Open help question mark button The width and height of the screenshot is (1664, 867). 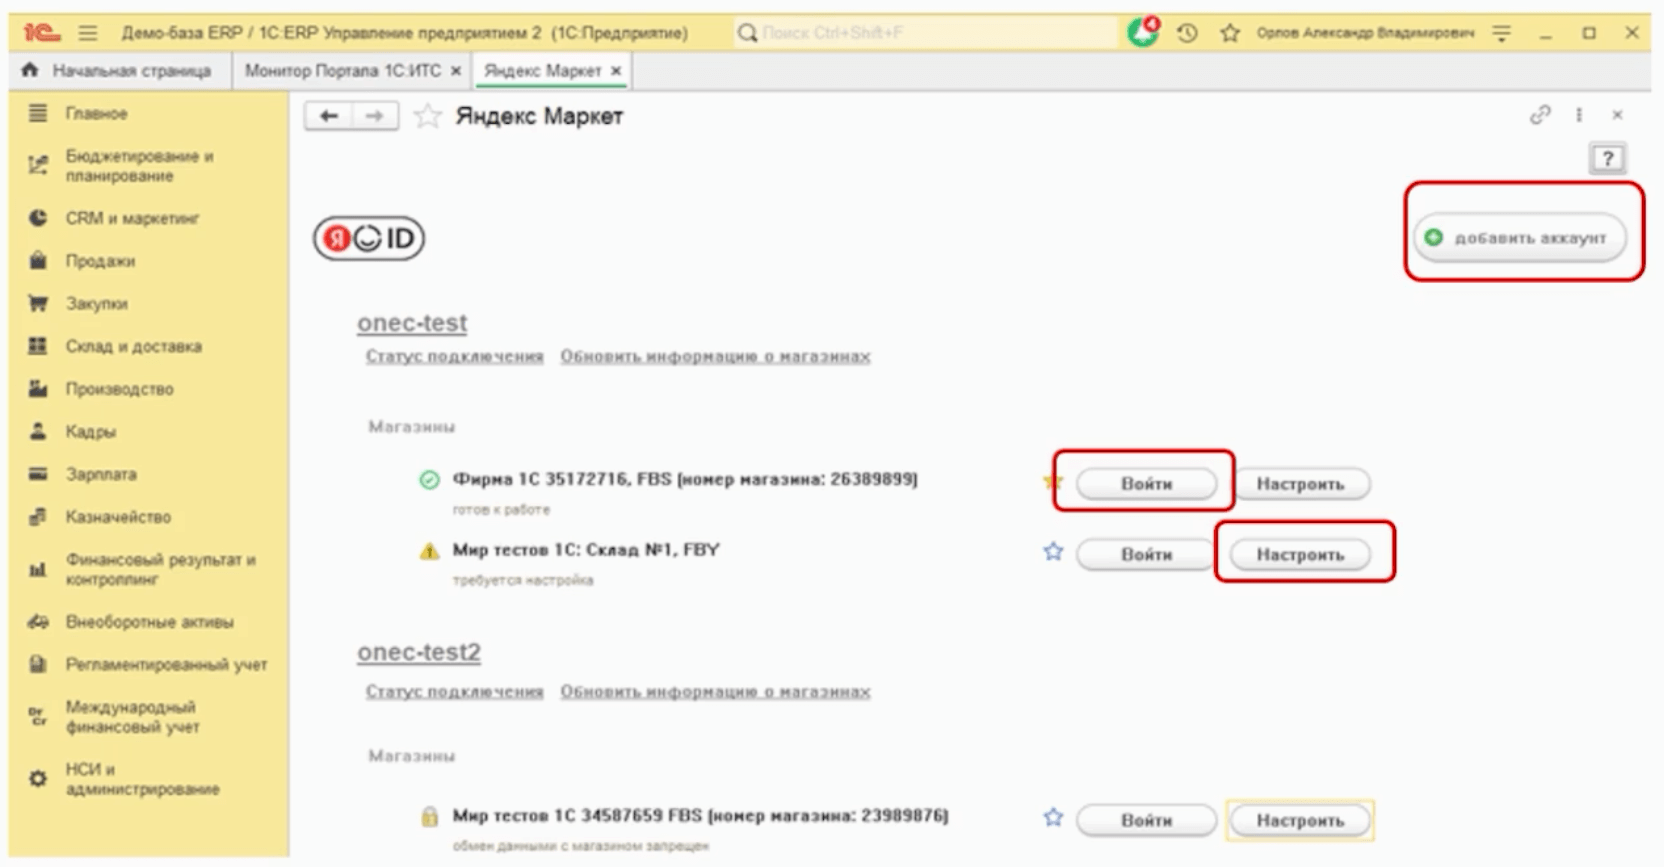[x=1607, y=158]
